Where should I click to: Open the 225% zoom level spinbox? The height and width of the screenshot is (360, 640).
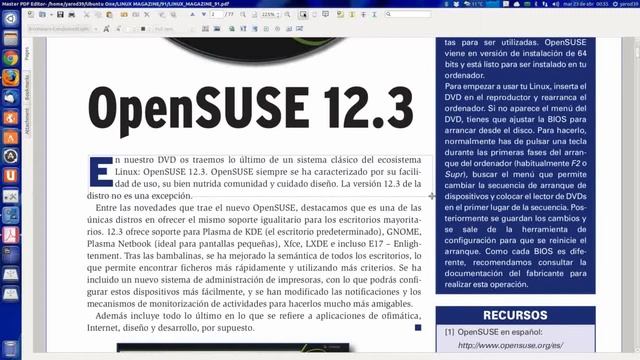270,14
